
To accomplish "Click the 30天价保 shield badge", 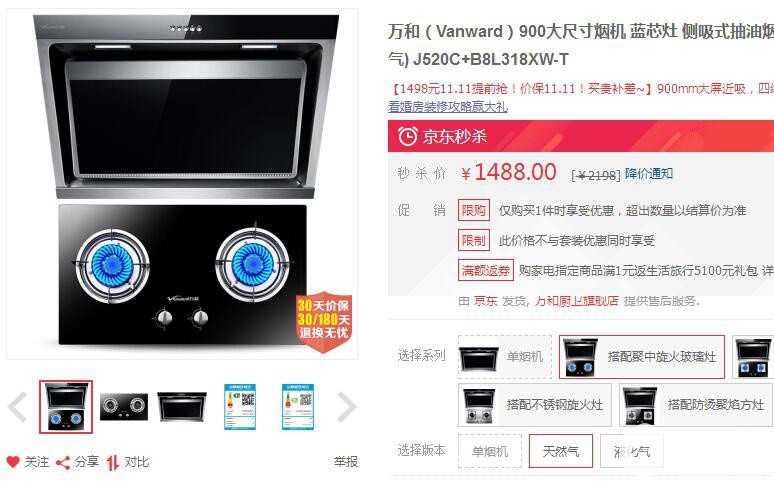I will [323, 321].
